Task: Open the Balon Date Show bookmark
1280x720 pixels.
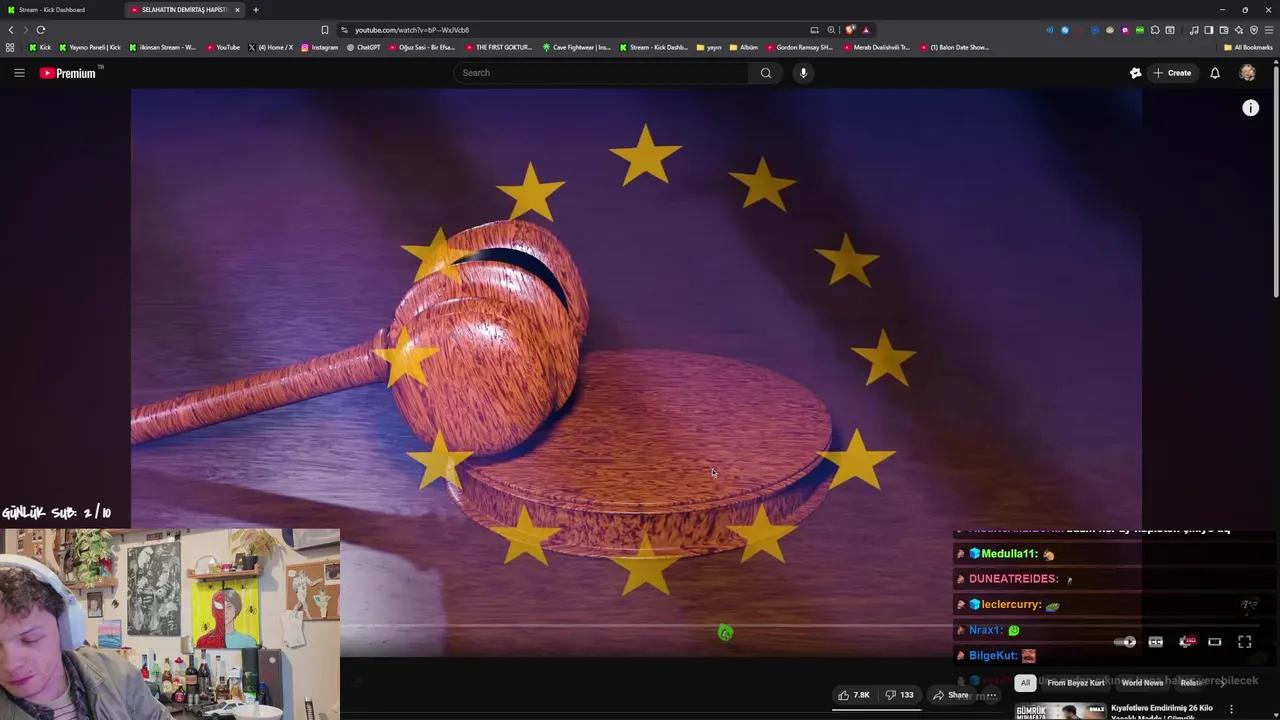Action: pyautogui.click(x=954, y=47)
